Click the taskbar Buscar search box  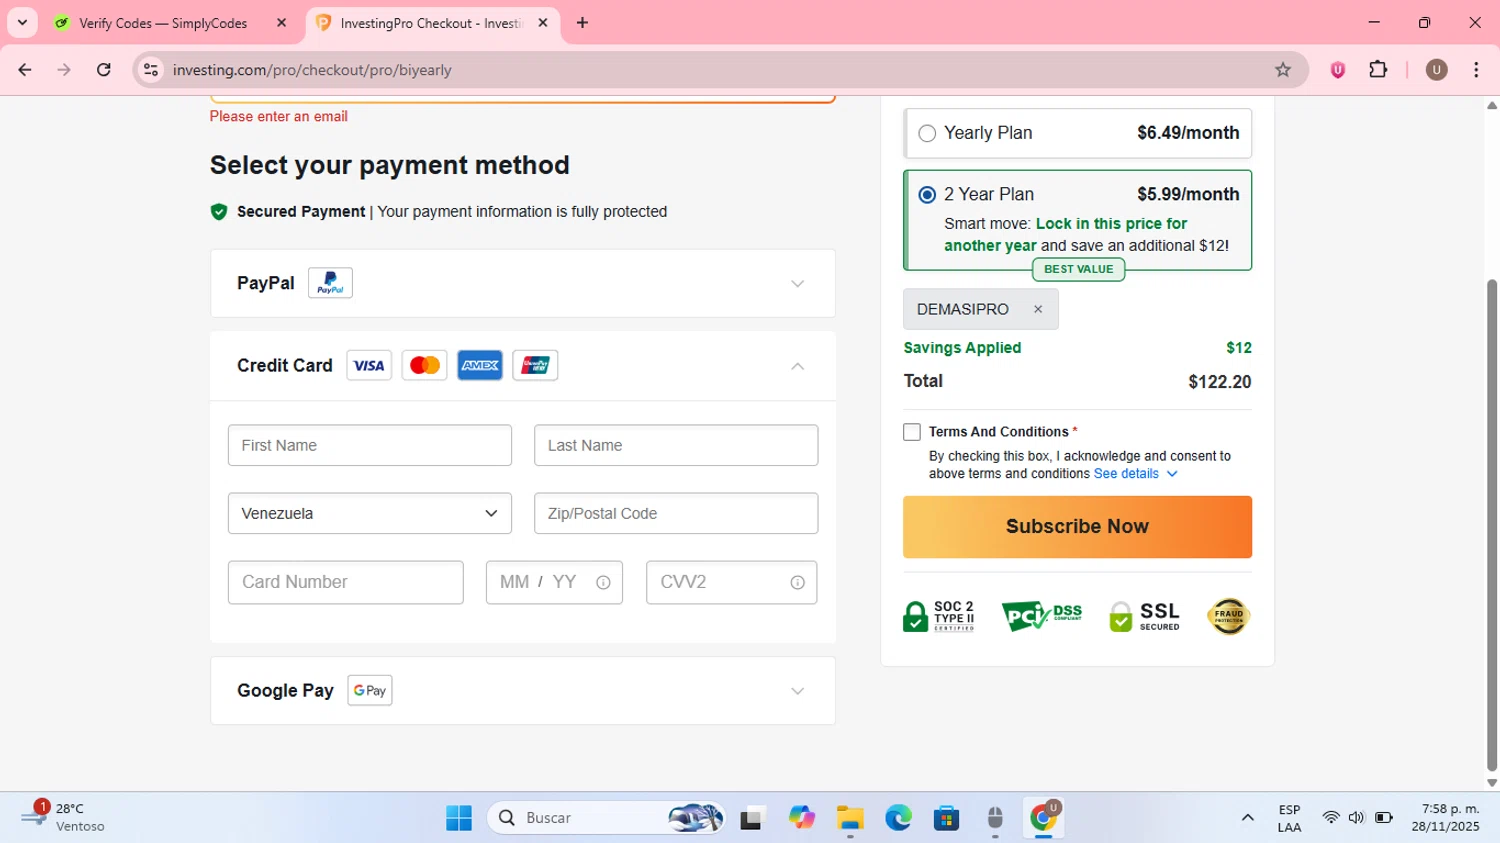coord(605,818)
